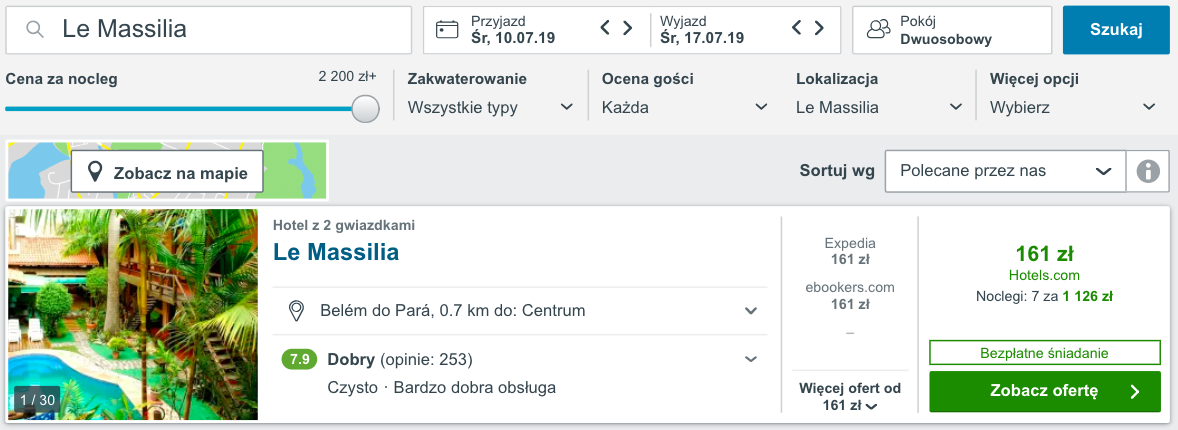The width and height of the screenshot is (1178, 430).
Task: Click the Zobacz ofertę button
Action: (x=1044, y=391)
